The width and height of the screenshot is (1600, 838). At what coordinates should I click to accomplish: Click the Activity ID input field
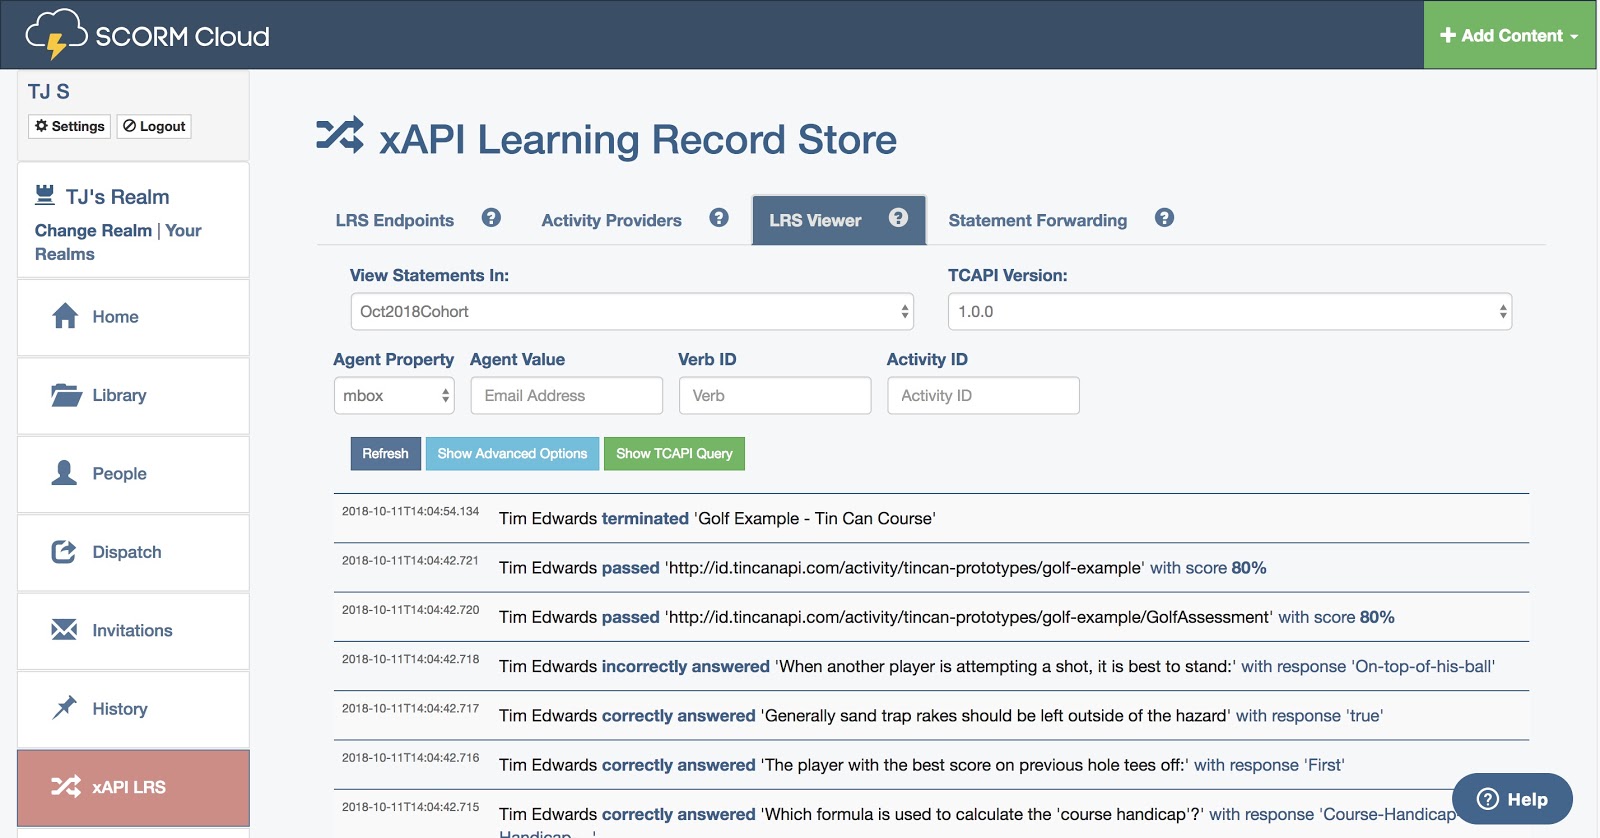tap(983, 396)
